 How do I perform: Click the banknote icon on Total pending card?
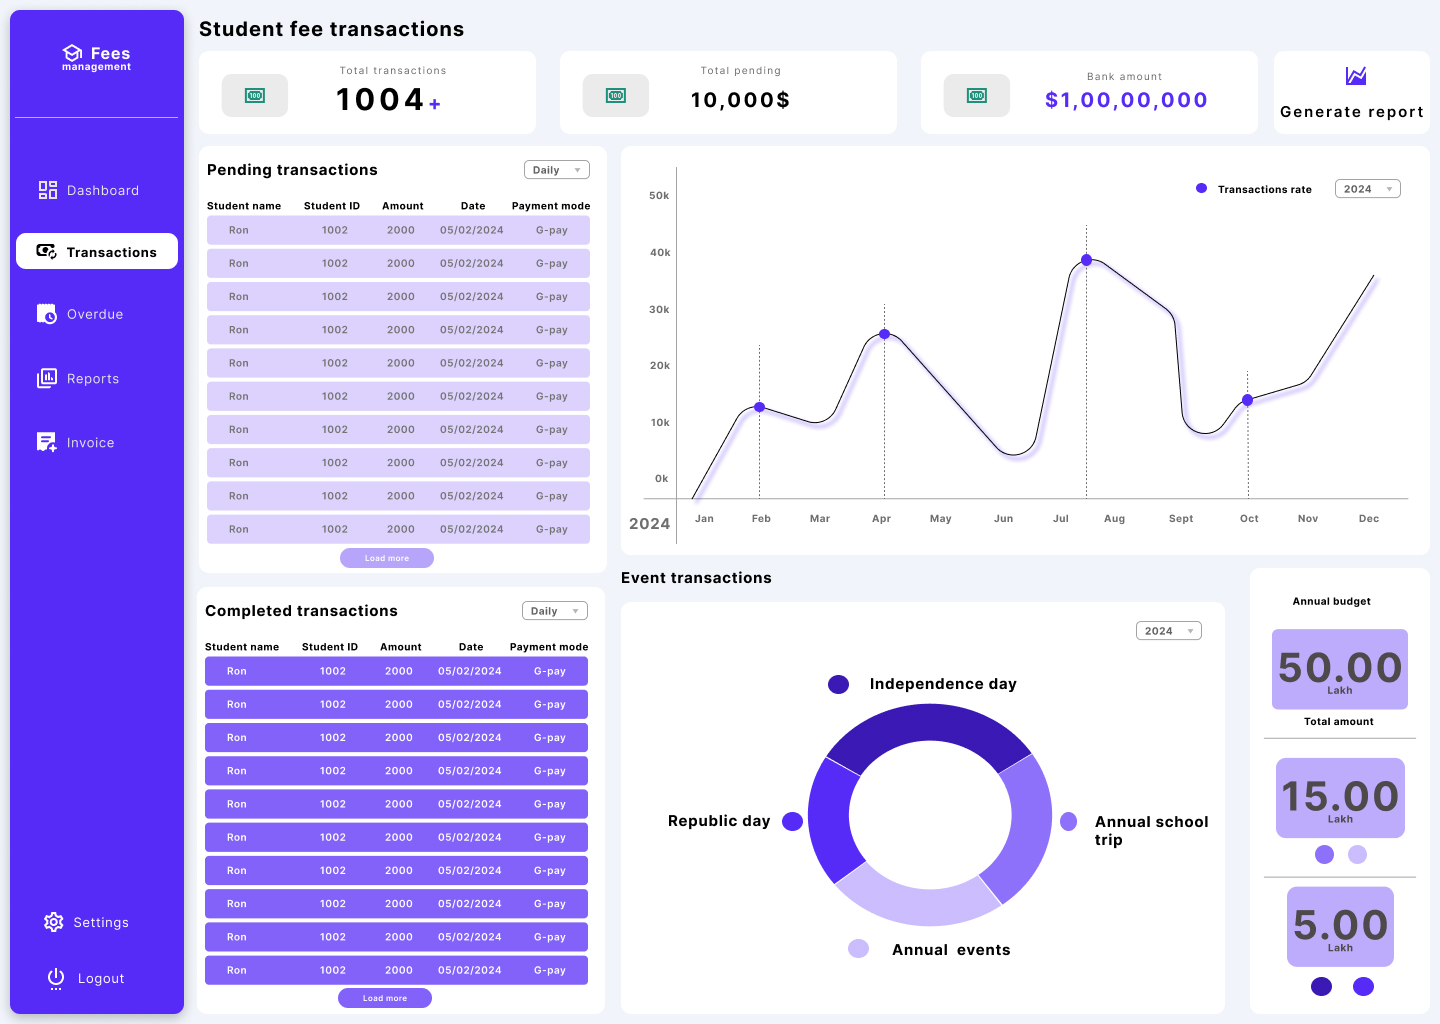coord(616,96)
